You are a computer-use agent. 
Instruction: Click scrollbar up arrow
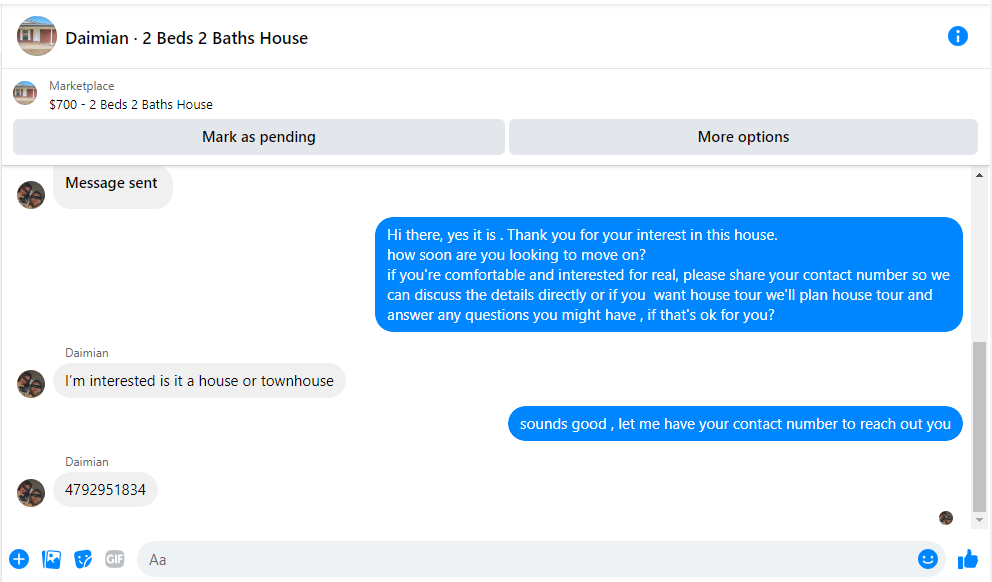click(979, 175)
